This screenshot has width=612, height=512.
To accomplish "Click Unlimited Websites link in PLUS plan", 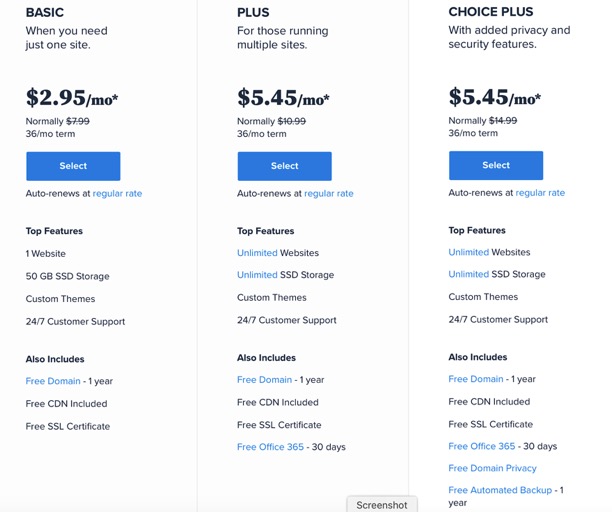I will [257, 253].
